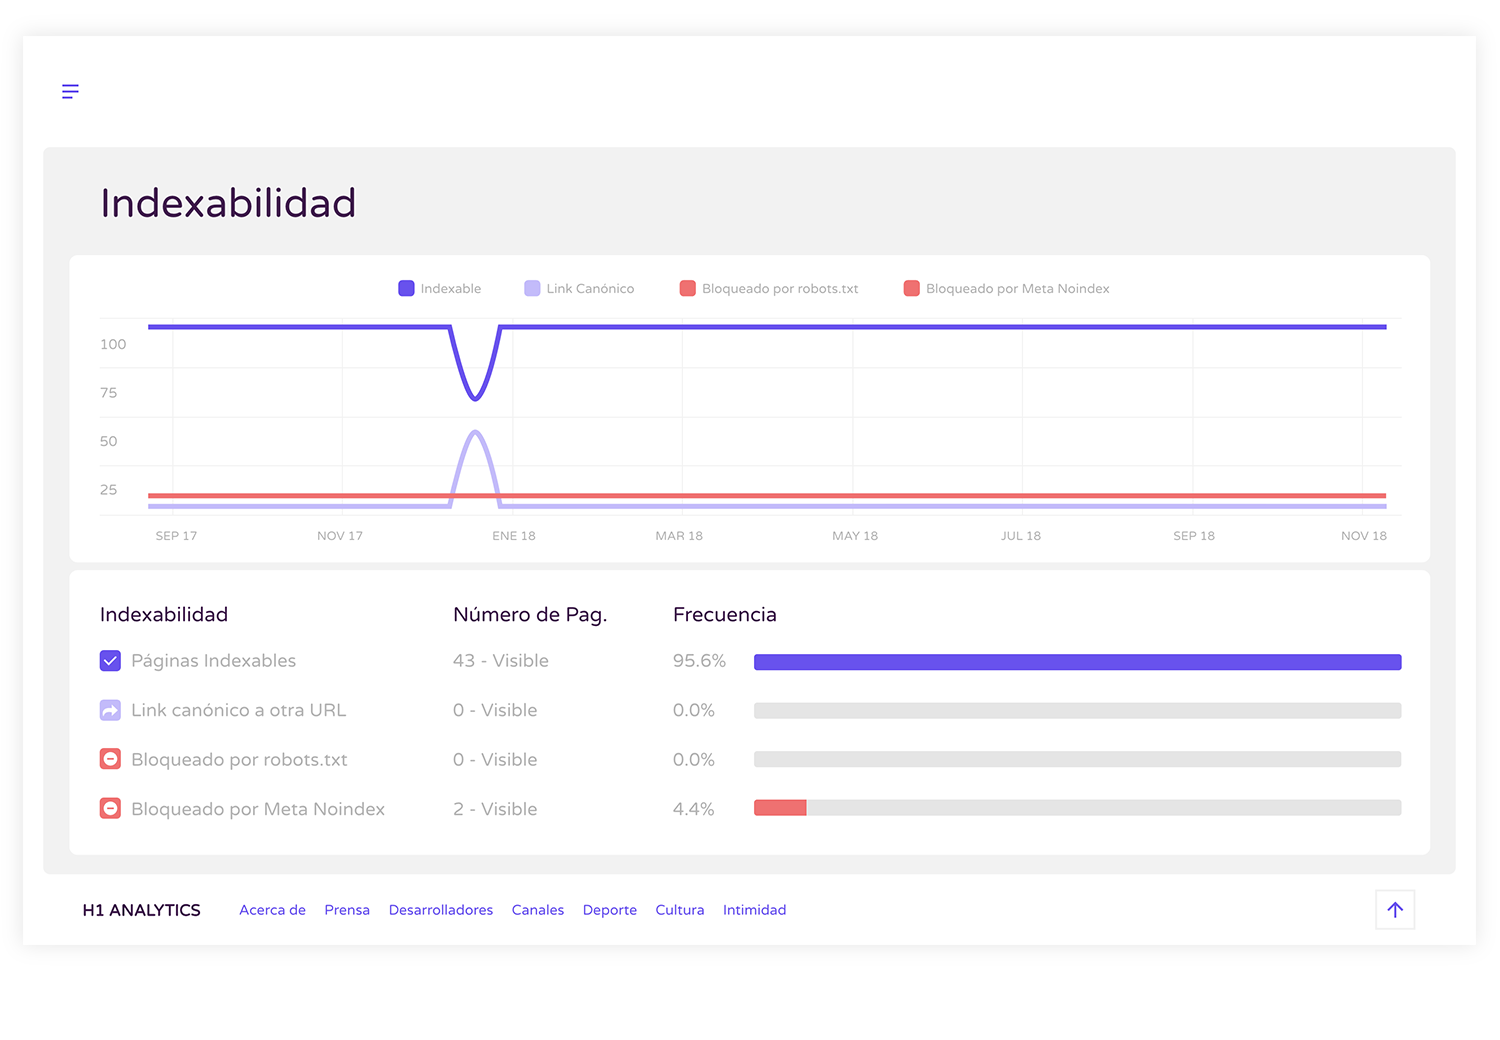
Task: Hide Bloqueado por robots.txt legend series
Action: pyautogui.click(x=768, y=289)
